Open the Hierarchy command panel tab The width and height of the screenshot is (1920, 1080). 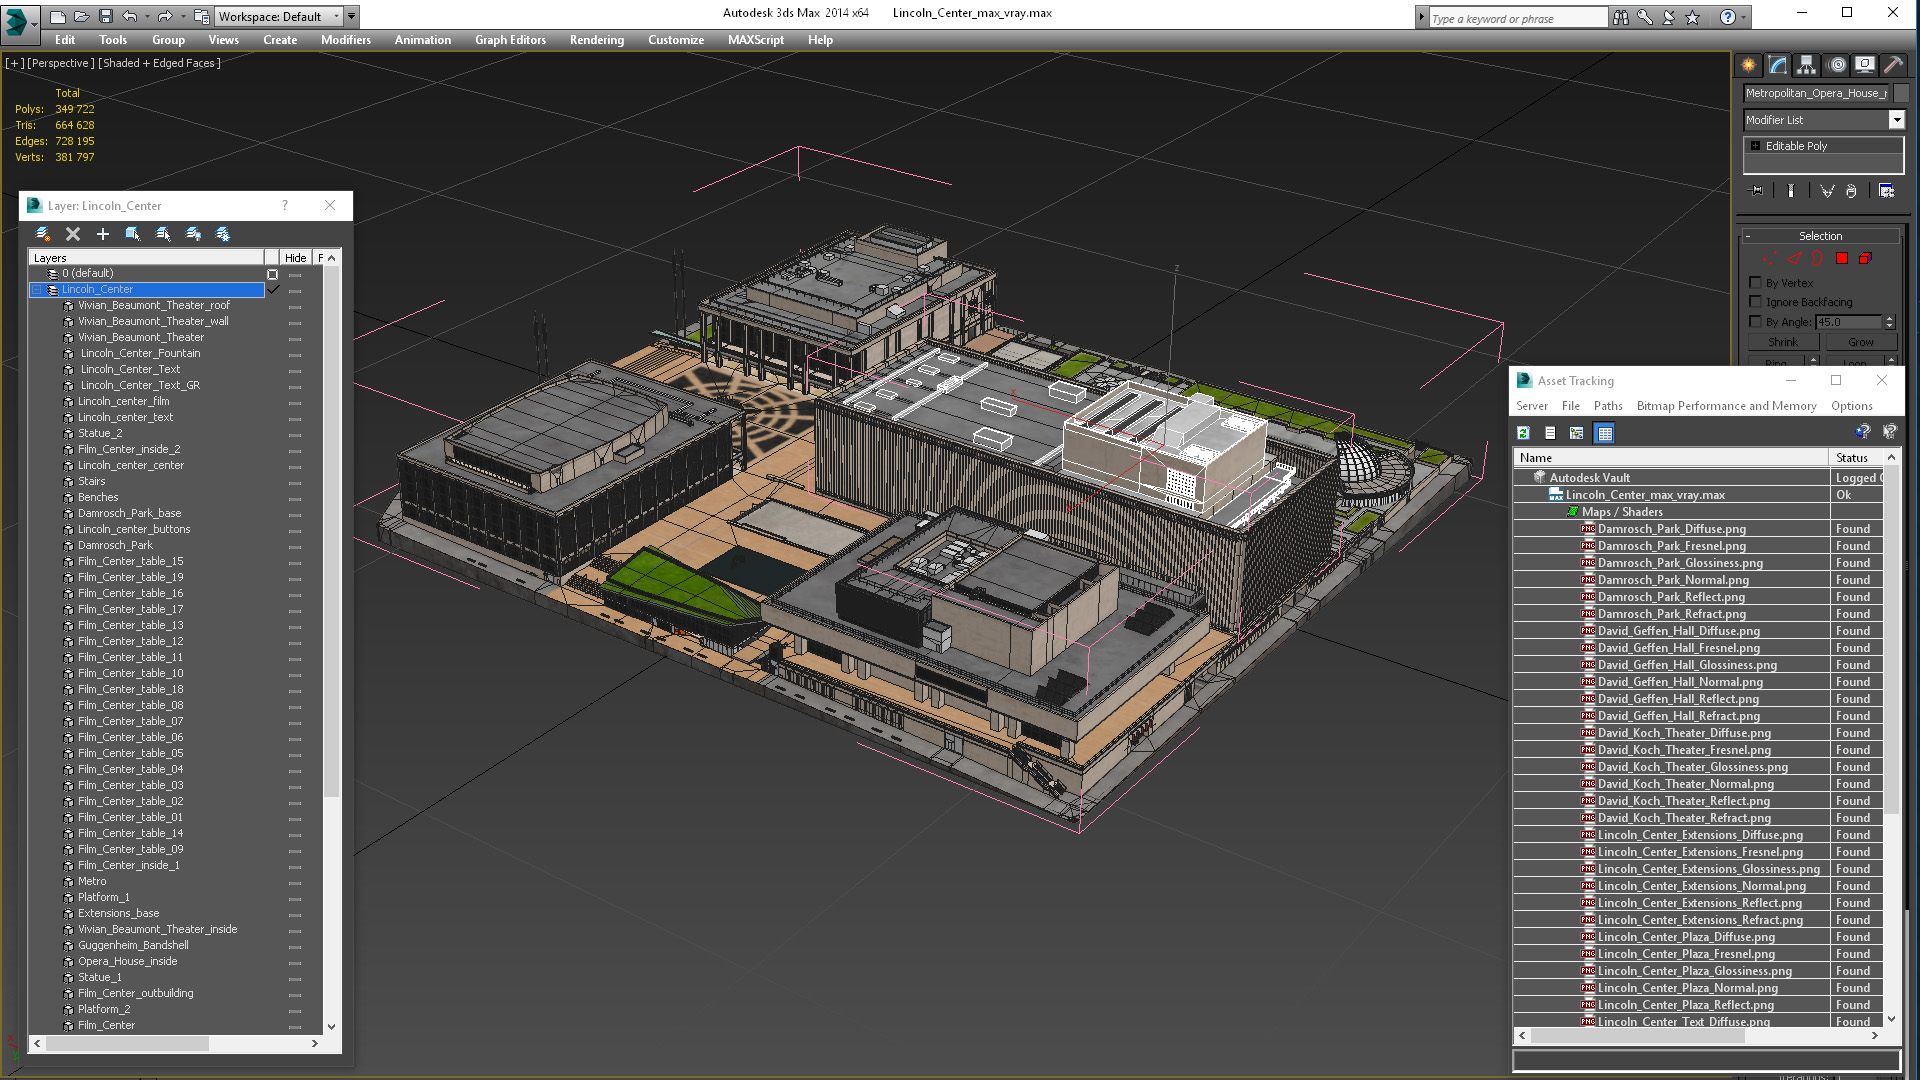pos(1806,65)
